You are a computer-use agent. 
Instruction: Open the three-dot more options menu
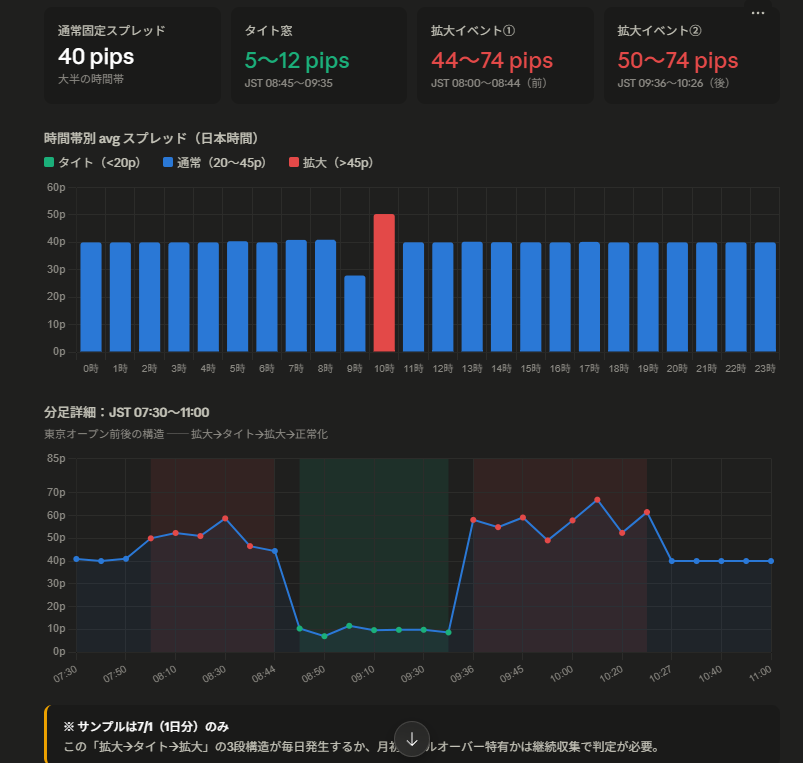click(x=757, y=13)
